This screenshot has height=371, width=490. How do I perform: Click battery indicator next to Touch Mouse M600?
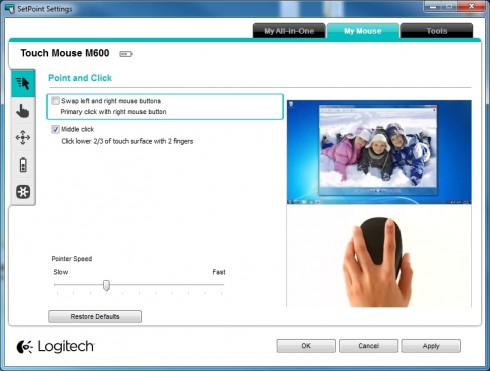tap(126, 54)
